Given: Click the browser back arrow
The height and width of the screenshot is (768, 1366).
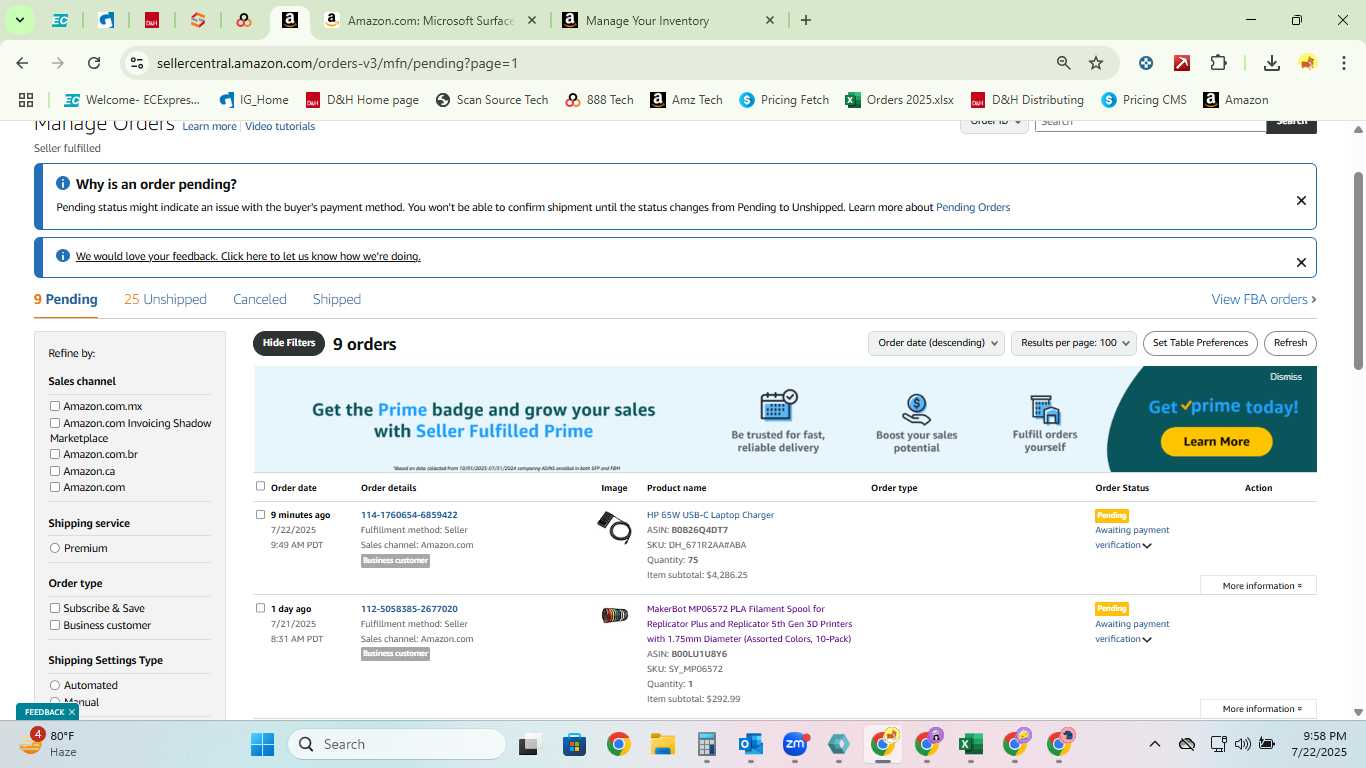Looking at the screenshot, I should point(22,63).
